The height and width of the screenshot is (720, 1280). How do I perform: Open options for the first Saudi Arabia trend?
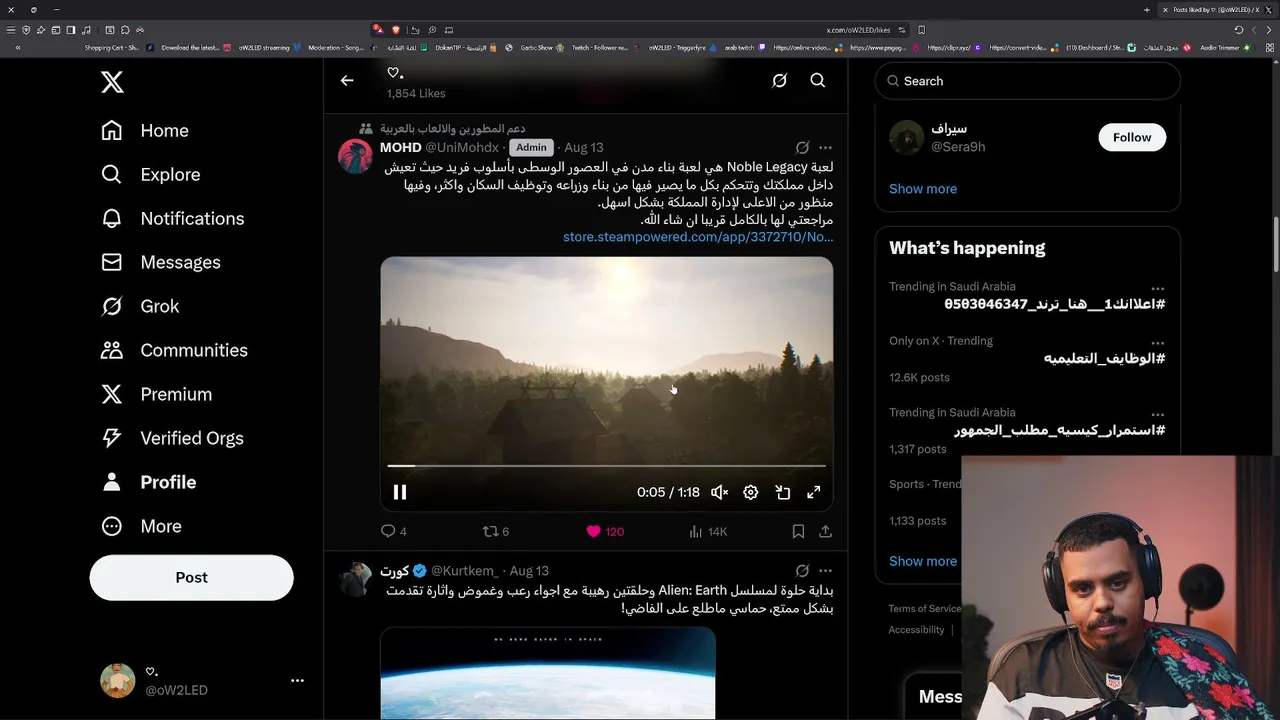(1157, 288)
